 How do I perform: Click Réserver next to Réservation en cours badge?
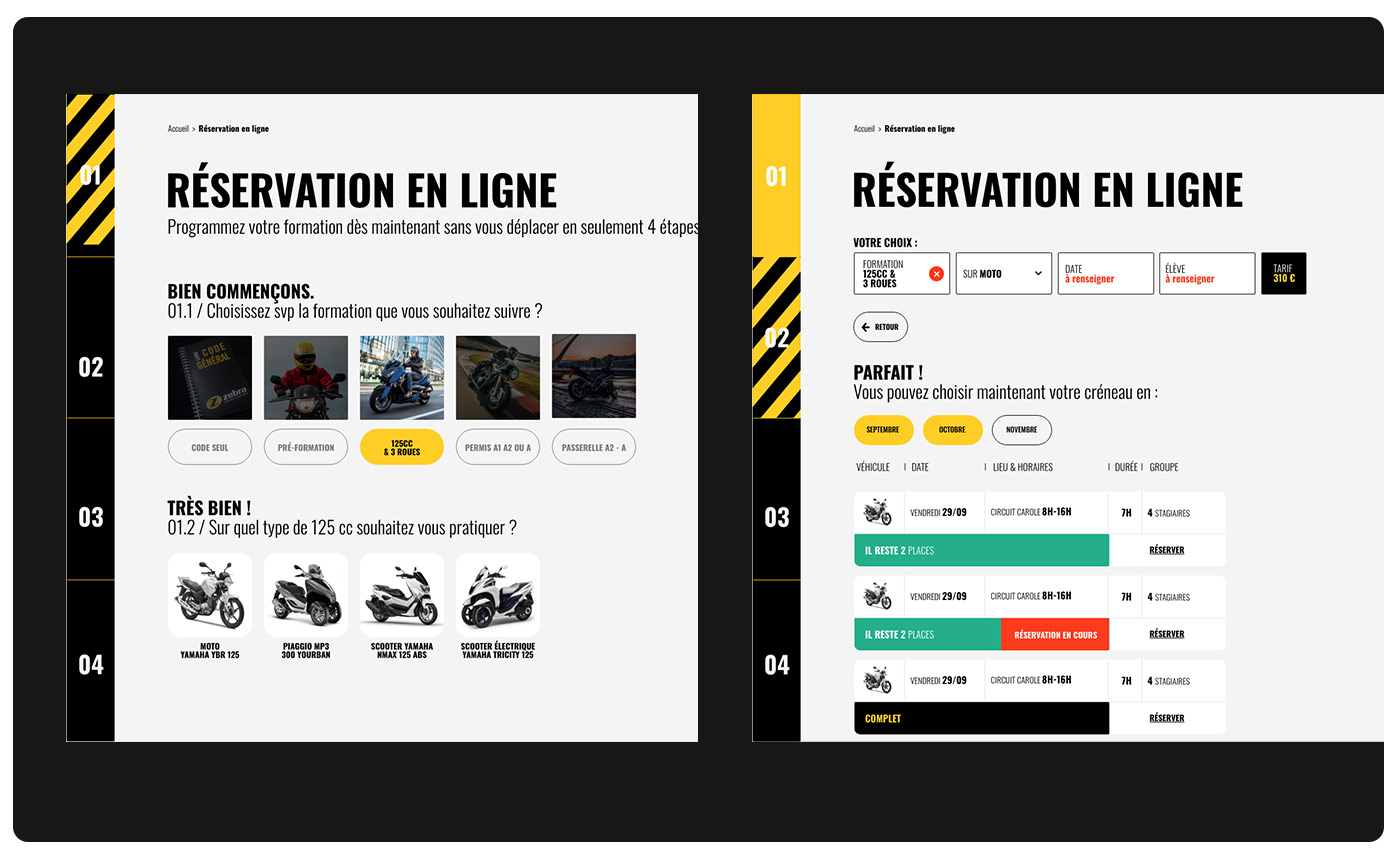(1167, 634)
